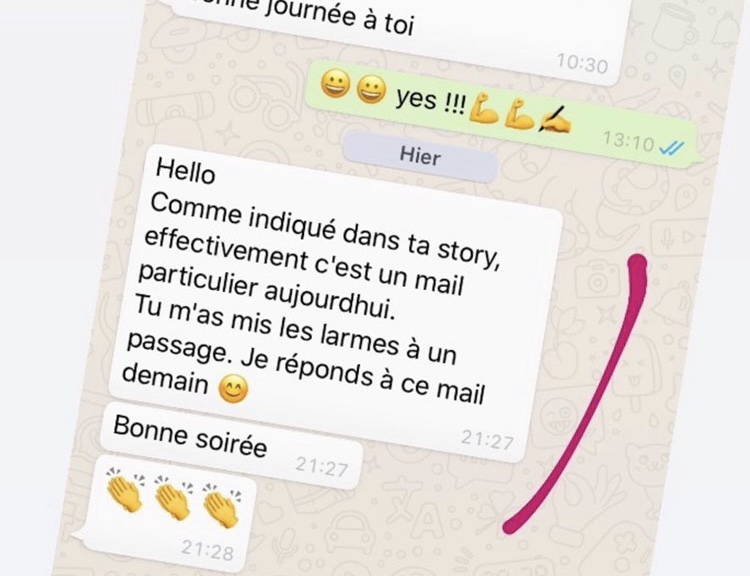Click the 10:30 timestamp
The height and width of the screenshot is (576, 750).
[x=582, y=63]
